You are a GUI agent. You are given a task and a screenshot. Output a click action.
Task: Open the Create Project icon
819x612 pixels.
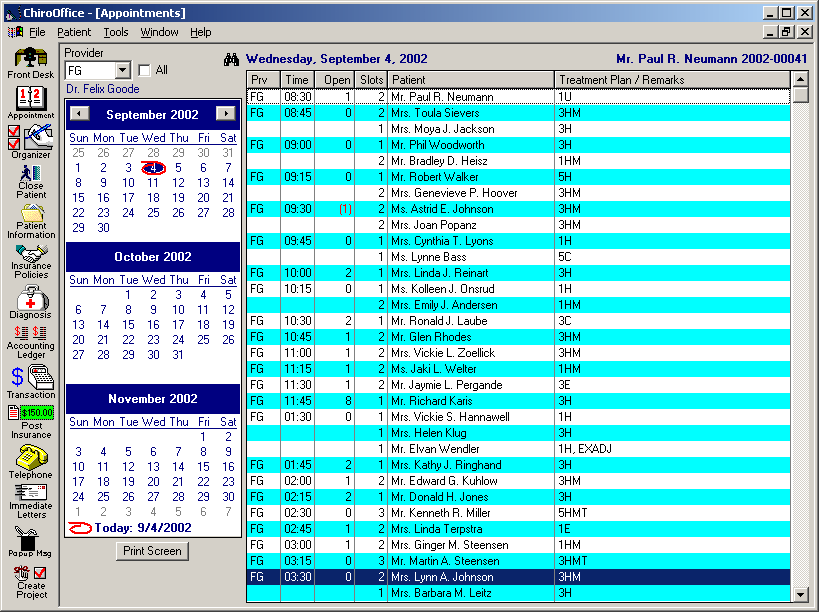click(x=31, y=582)
